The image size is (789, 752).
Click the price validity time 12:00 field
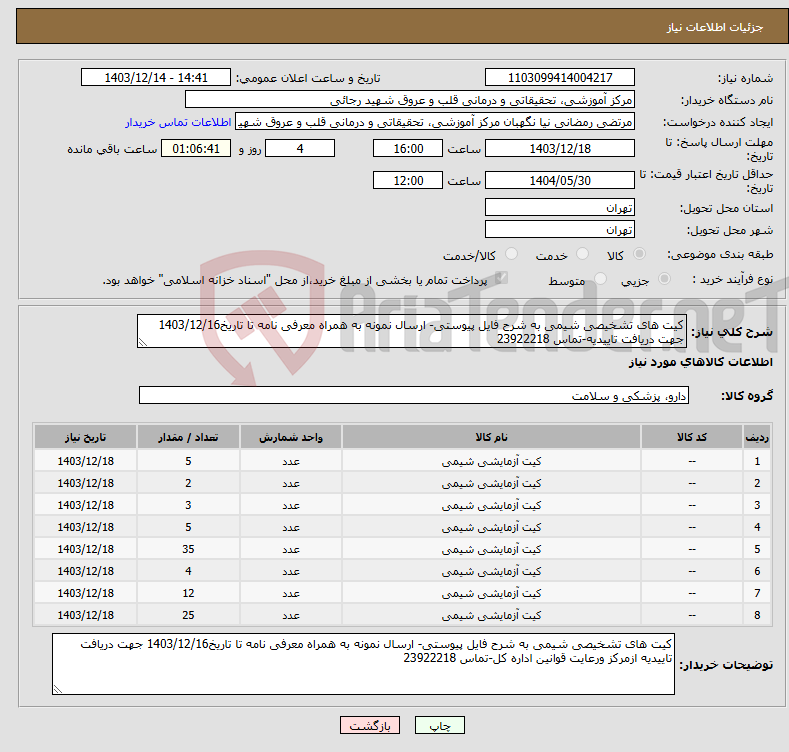tap(408, 180)
